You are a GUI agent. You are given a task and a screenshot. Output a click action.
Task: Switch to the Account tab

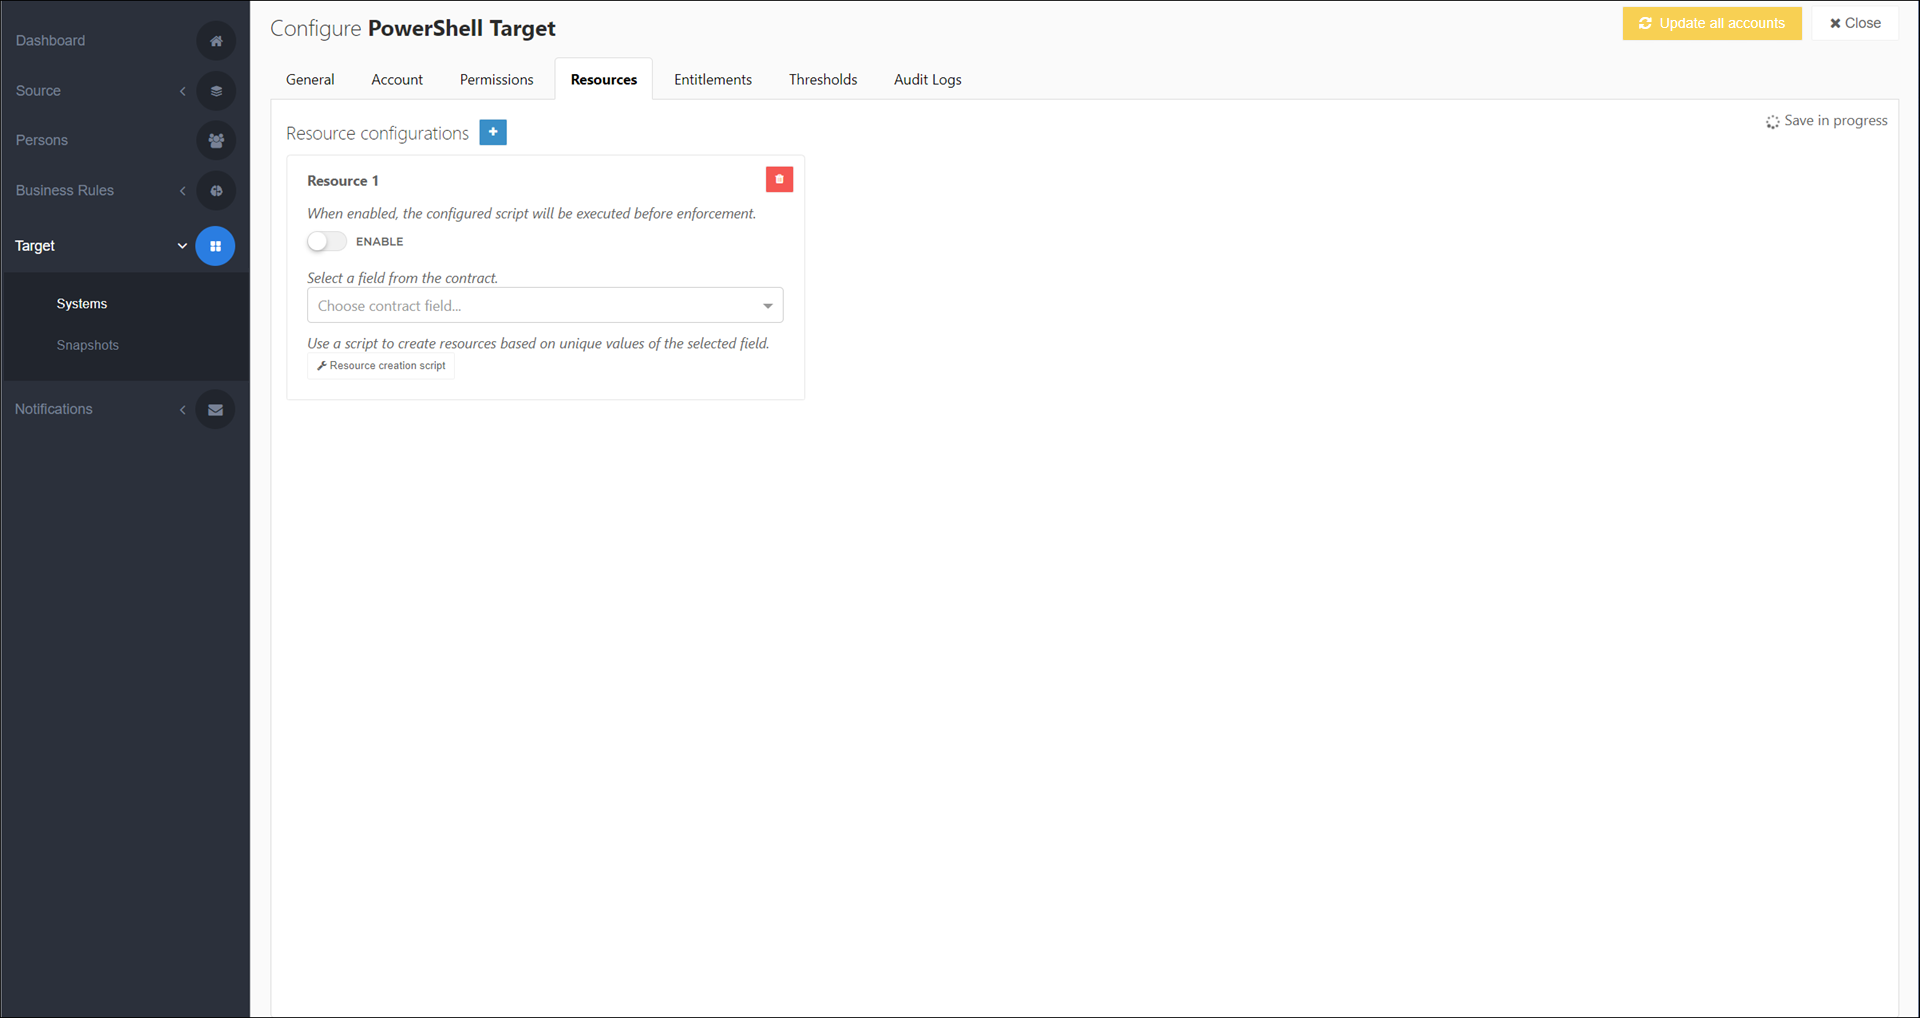(x=397, y=80)
